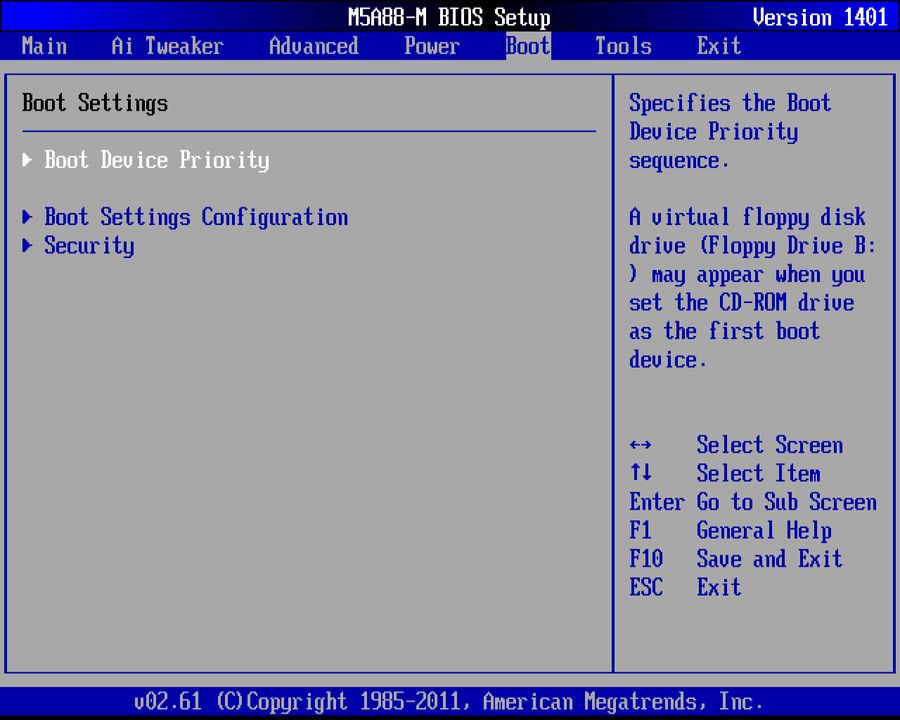
Task: Click the arrow beside Boot Device Priority
Action: click(x=27, y=160)
